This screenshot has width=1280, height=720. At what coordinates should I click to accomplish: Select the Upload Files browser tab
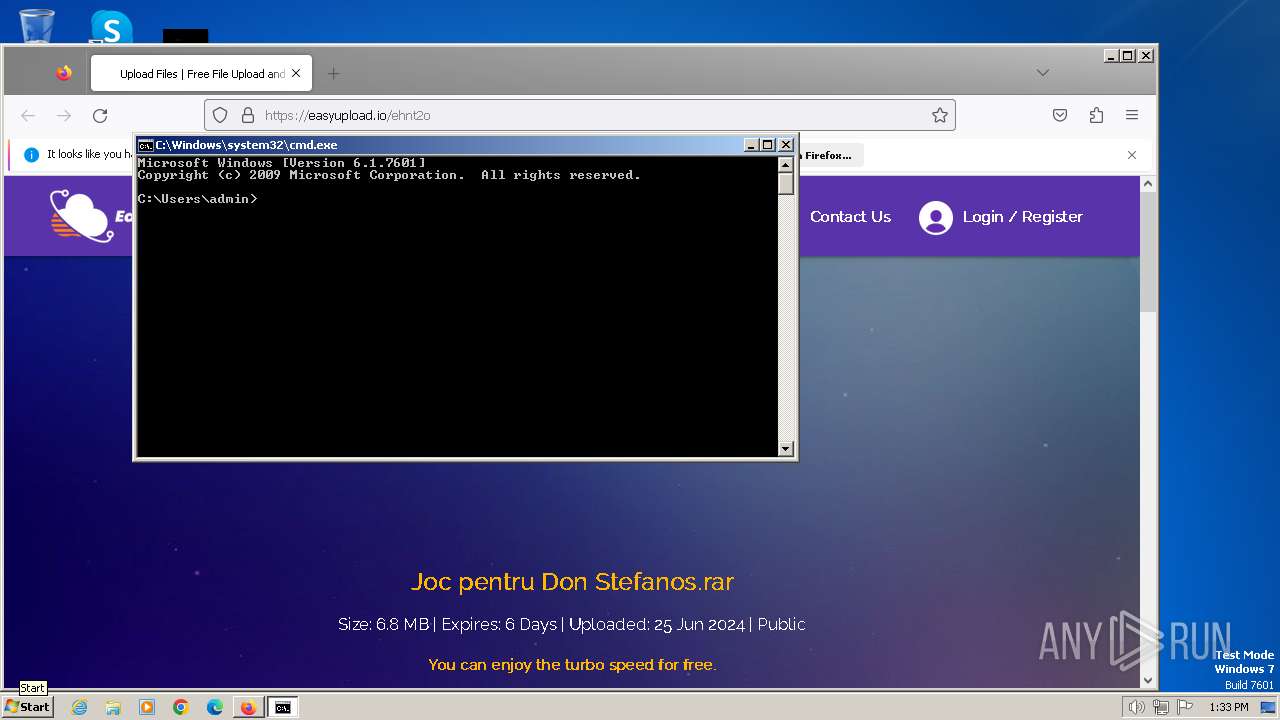pos(201,73)
